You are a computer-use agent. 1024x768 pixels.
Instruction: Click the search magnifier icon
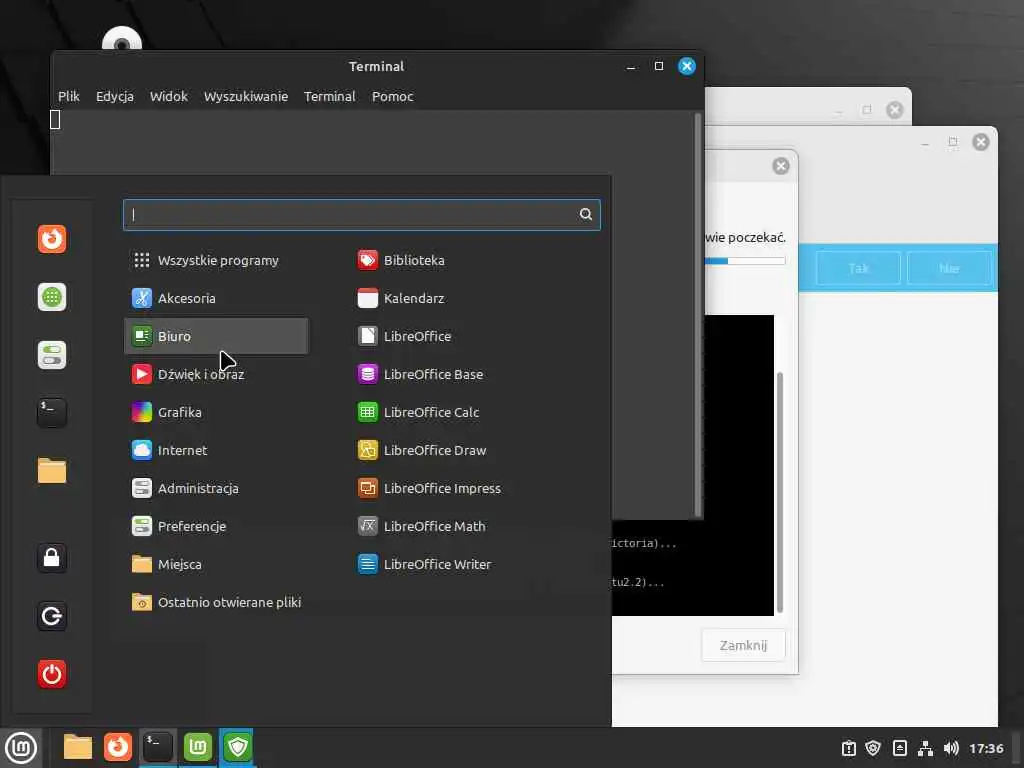(586, 214)
